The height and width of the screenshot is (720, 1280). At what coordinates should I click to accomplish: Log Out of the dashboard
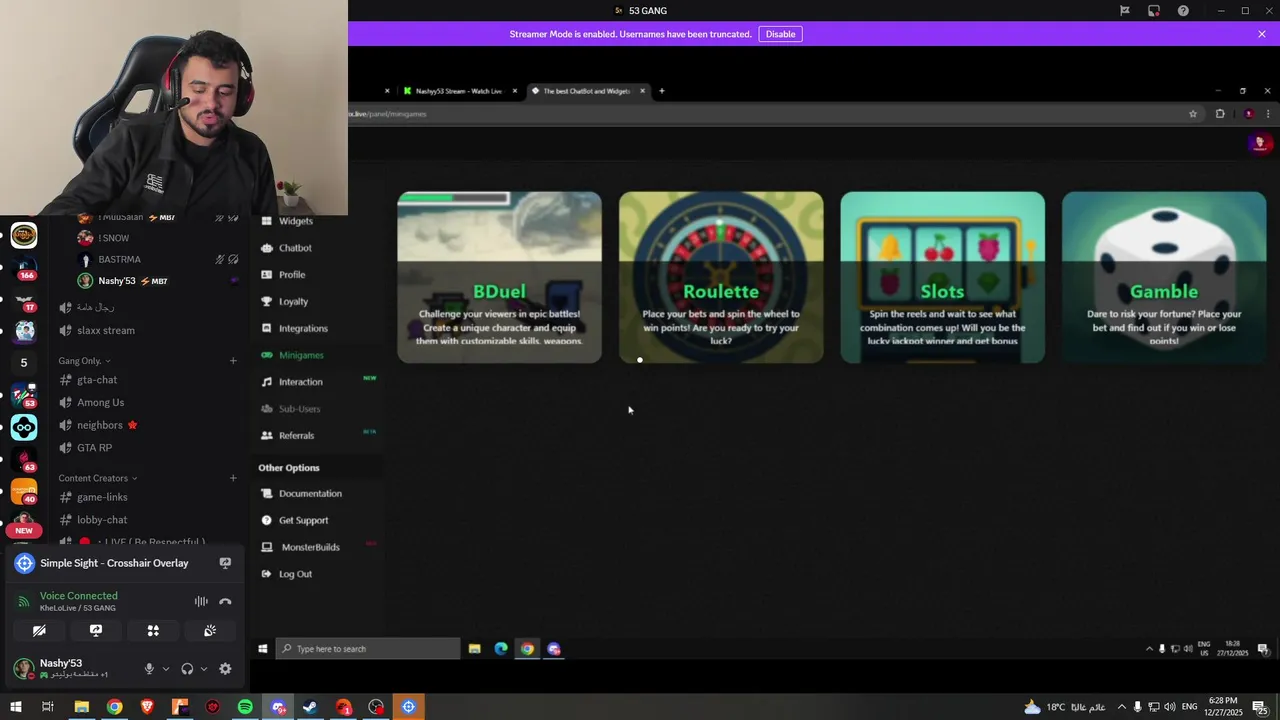(295, 574)
